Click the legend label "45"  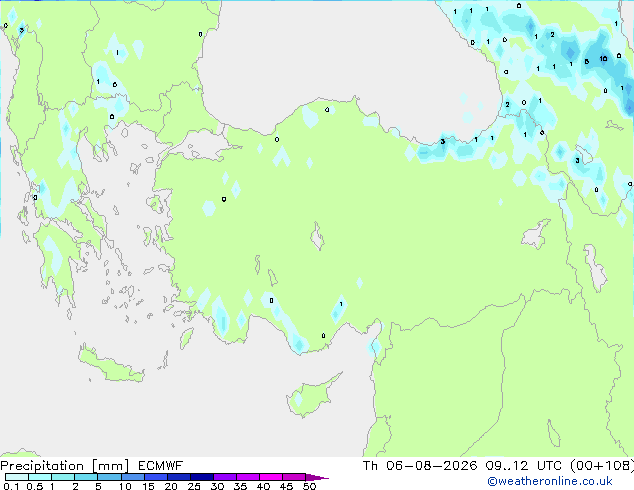point(286,486)
